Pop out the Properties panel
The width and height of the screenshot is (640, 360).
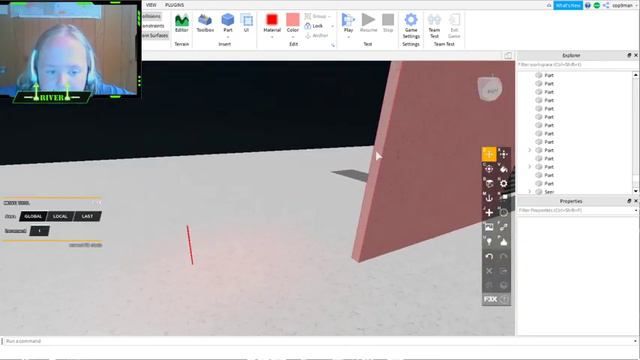point(629,201)
